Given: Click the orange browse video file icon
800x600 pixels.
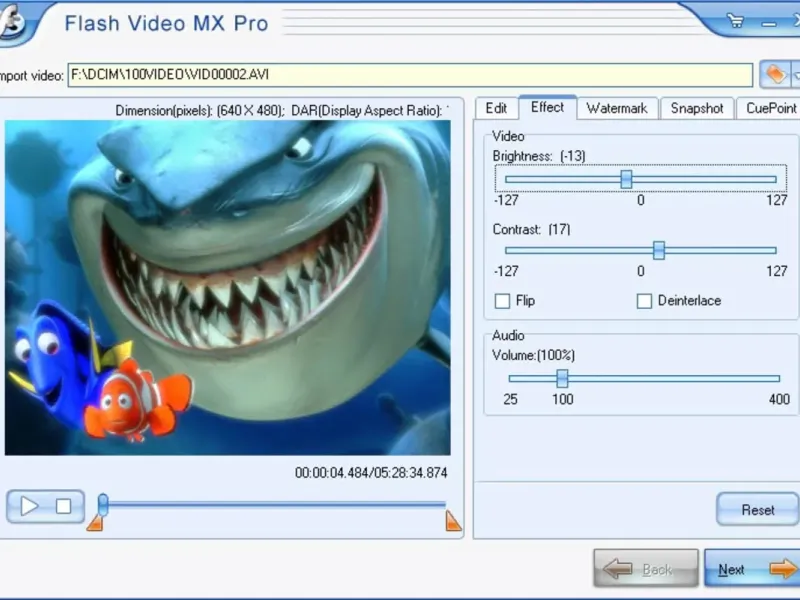Looking at the screenshot, I should 775,74.
